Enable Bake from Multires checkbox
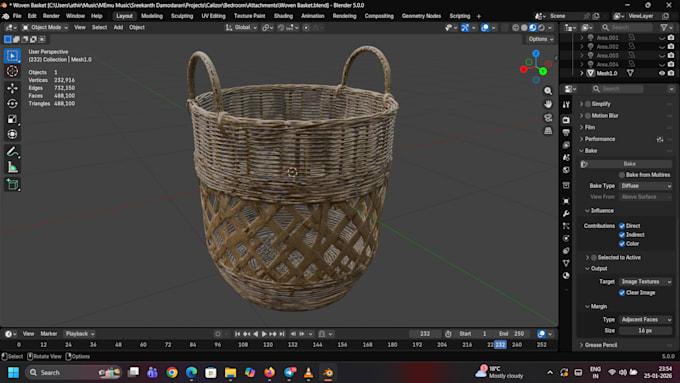Image resolution: width=680 pixels, height=383 pixels. 622,175
